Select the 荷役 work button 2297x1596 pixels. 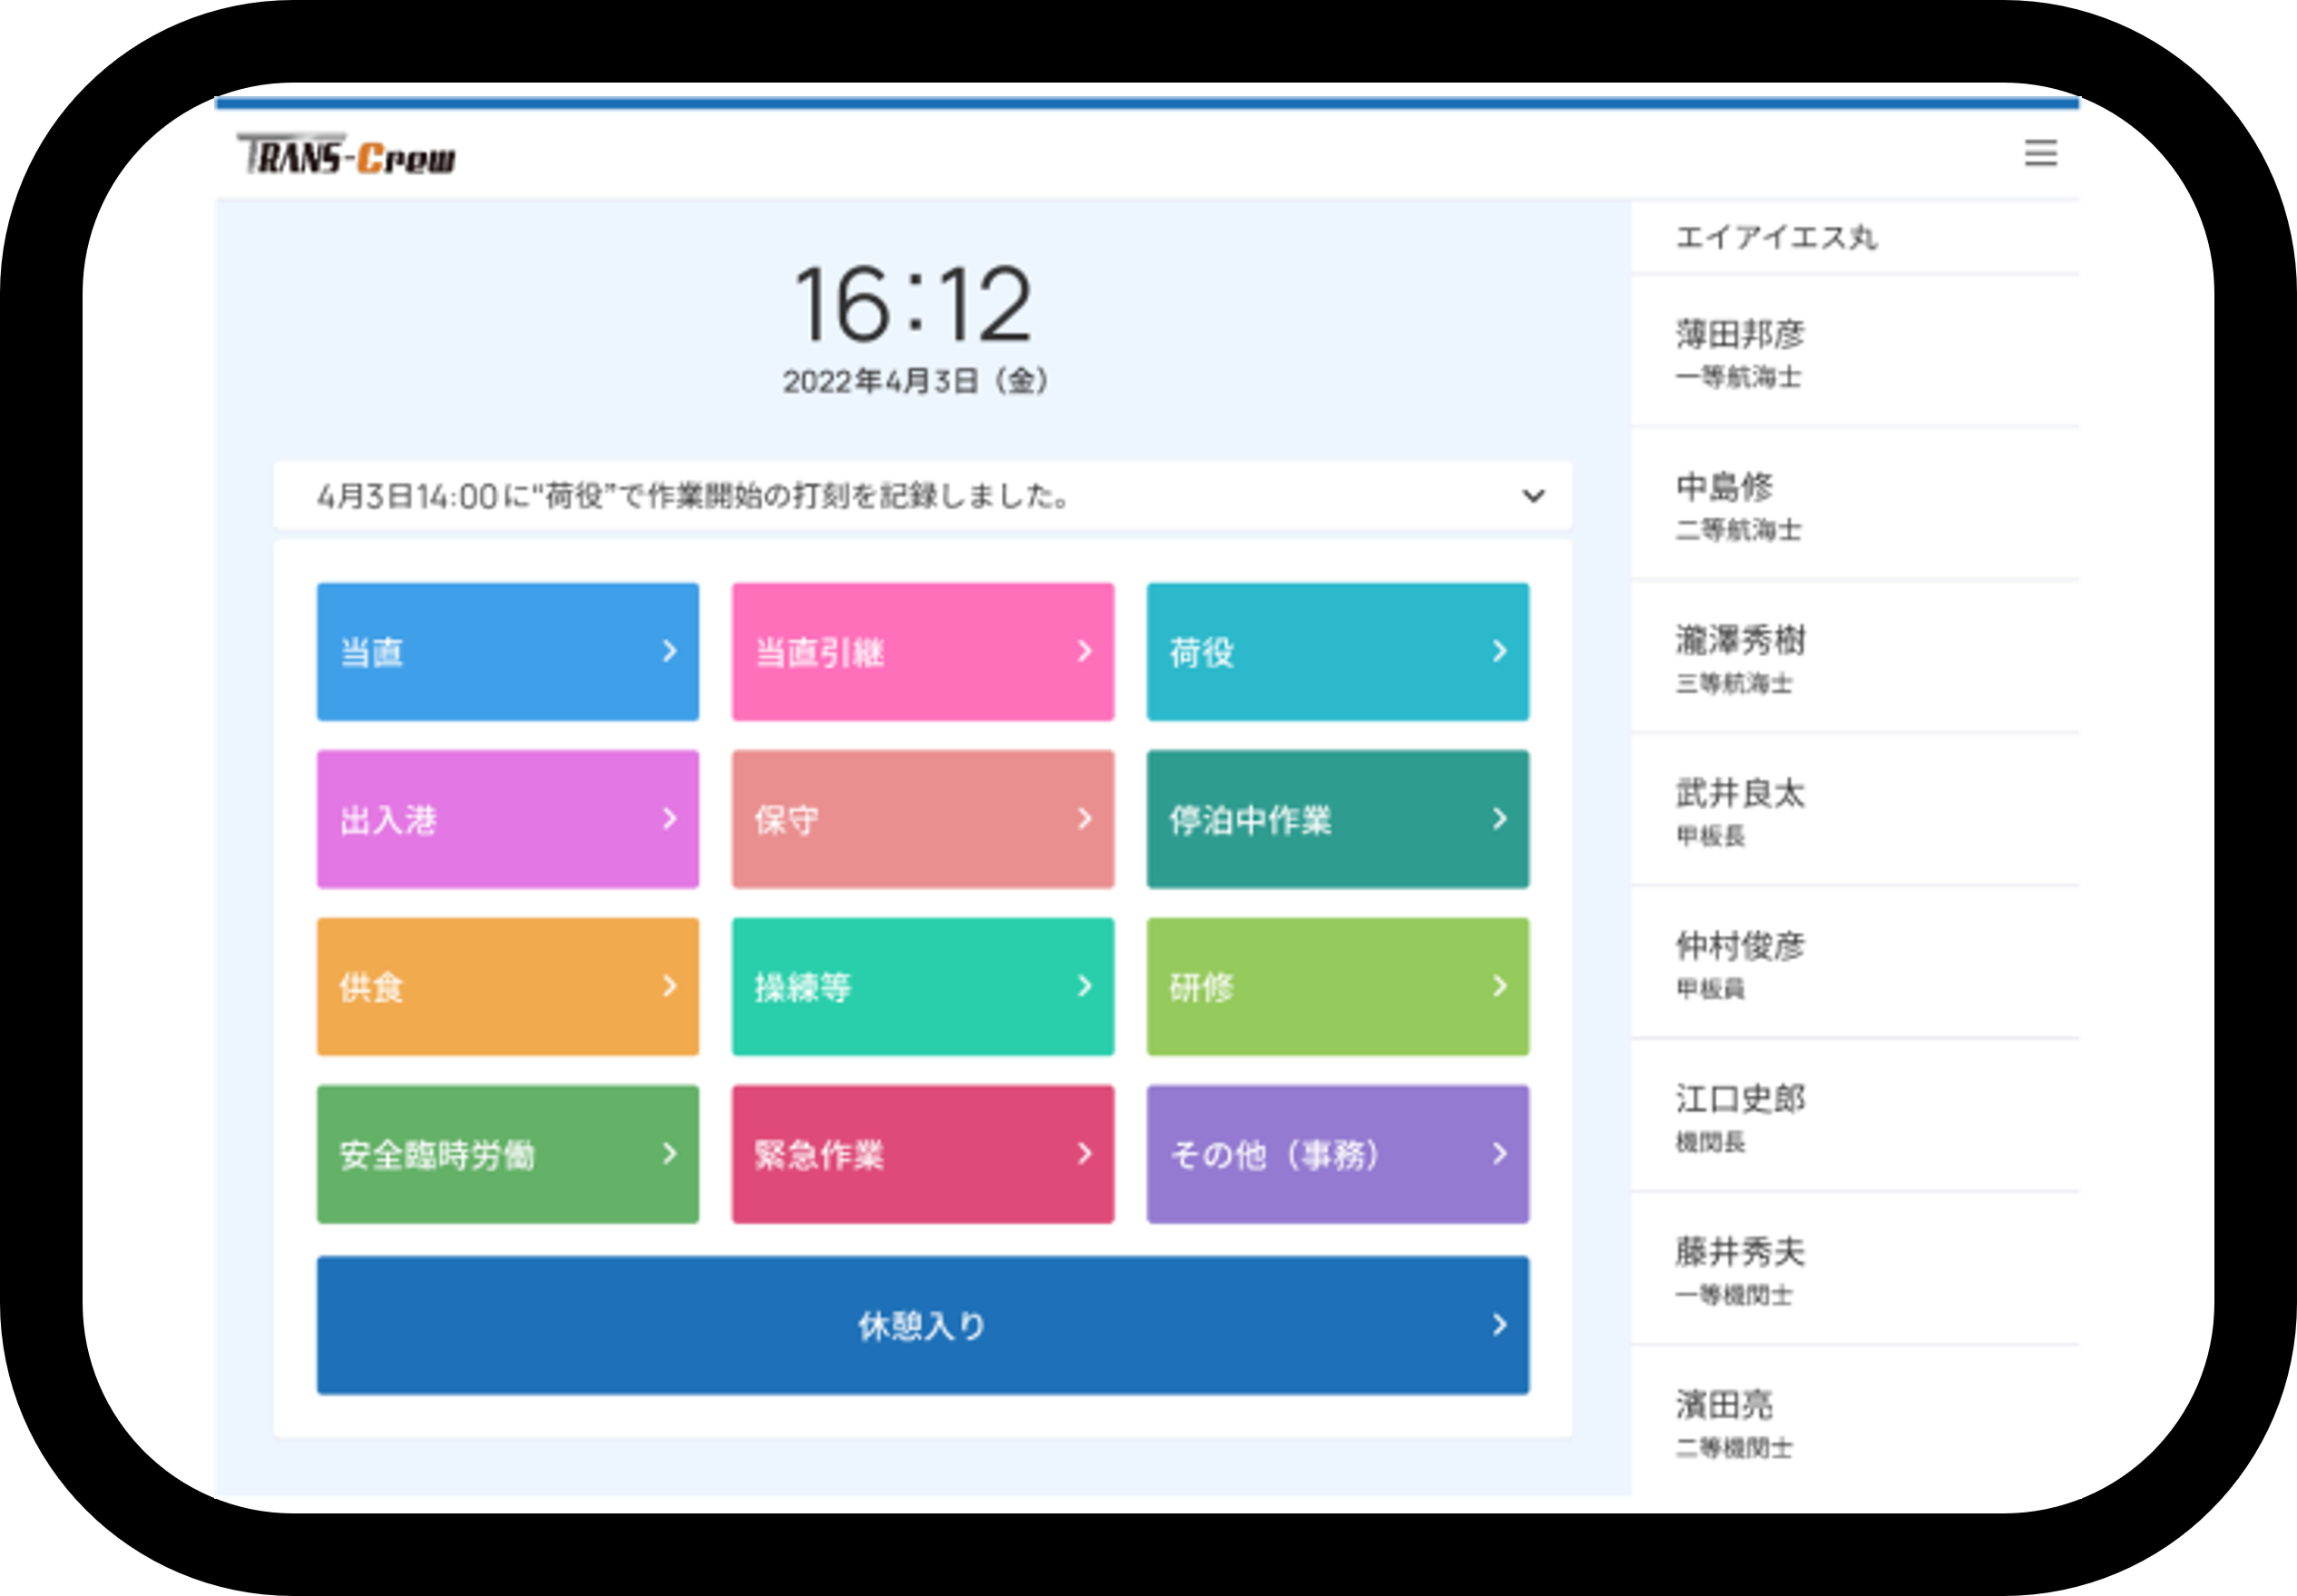tap(1338, 652)
